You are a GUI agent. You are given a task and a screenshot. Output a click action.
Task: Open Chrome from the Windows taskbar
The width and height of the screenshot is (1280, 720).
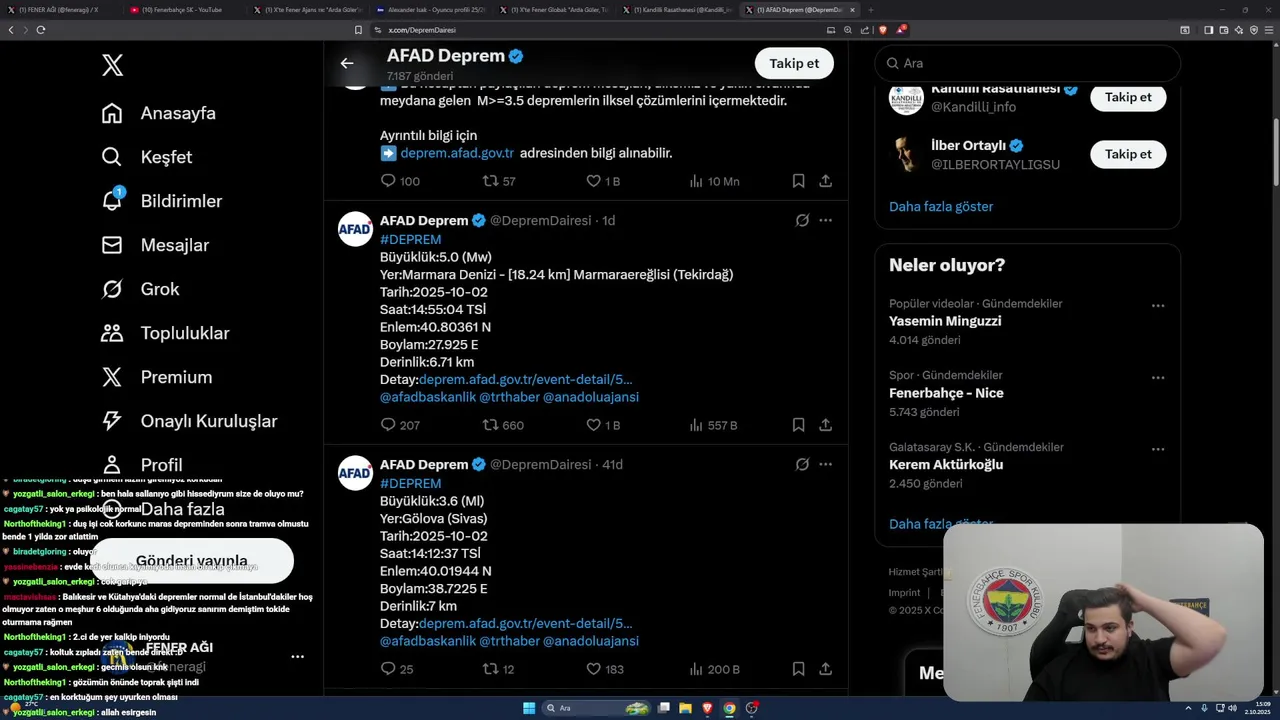tap(729, 708)
